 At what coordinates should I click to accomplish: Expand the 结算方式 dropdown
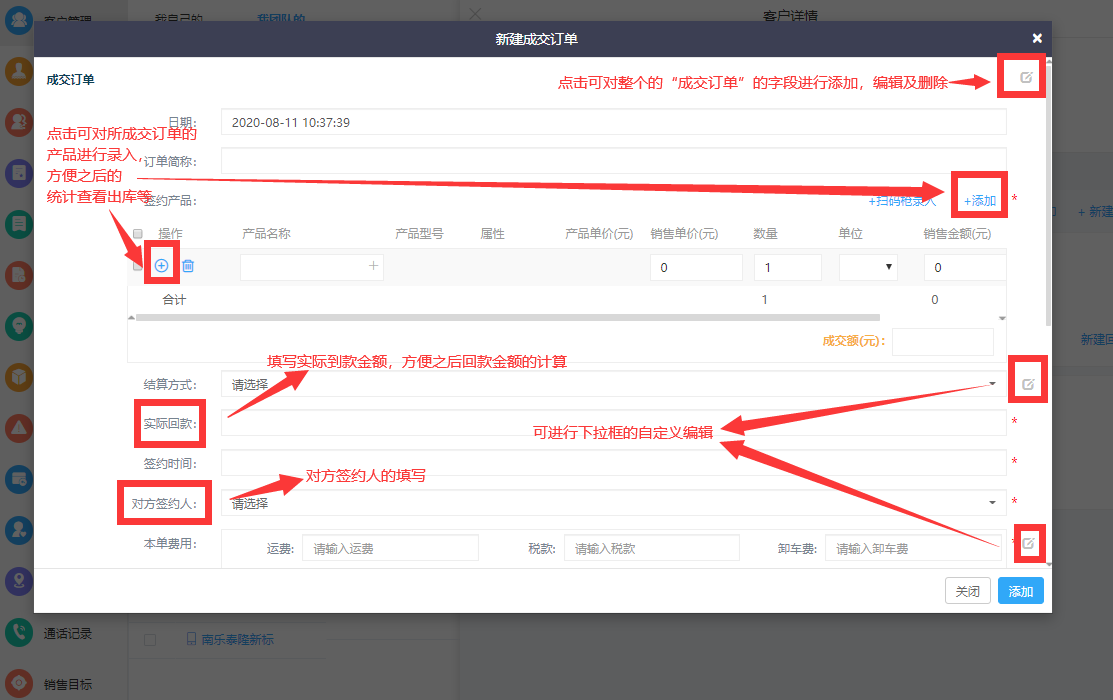coord(613,384)
